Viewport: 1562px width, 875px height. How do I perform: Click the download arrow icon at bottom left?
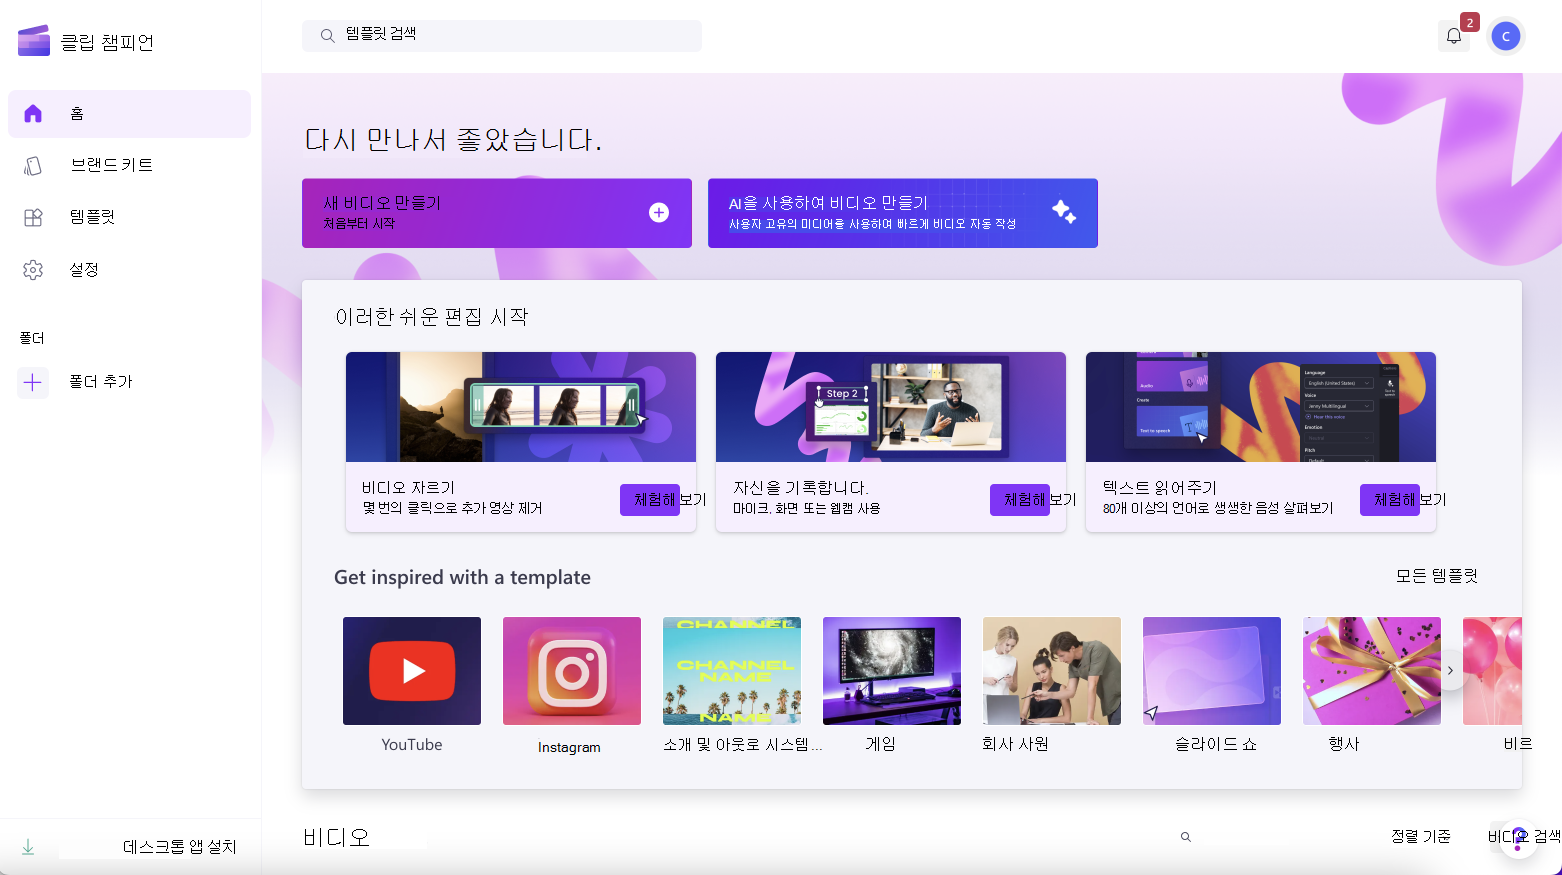pyautogui.click(x=28, y=847)
